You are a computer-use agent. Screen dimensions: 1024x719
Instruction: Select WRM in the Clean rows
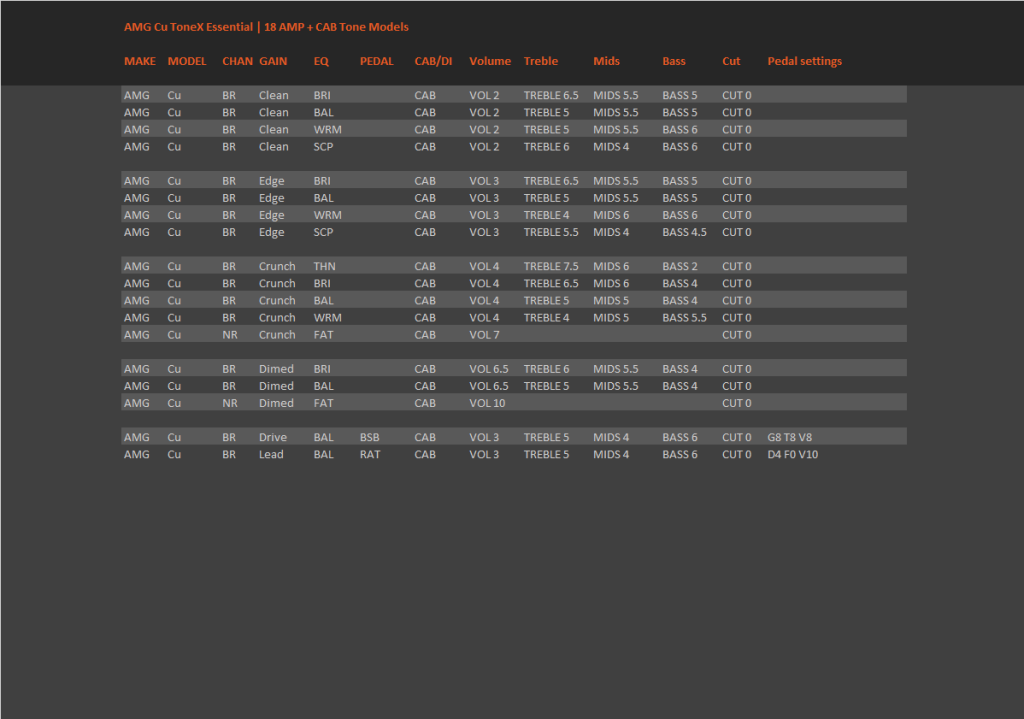pyautogui.click(x=327, y=129)
